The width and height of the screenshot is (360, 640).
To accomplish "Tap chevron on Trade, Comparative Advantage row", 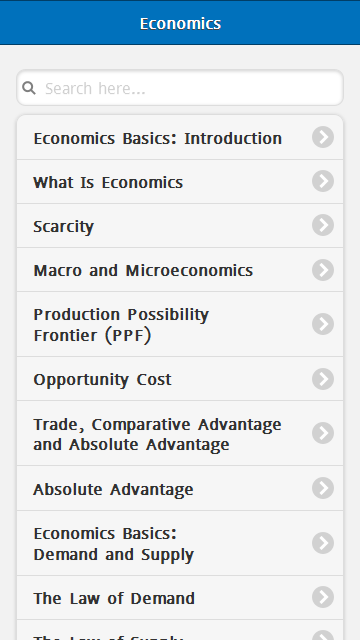I will click(x=323, y=433).
